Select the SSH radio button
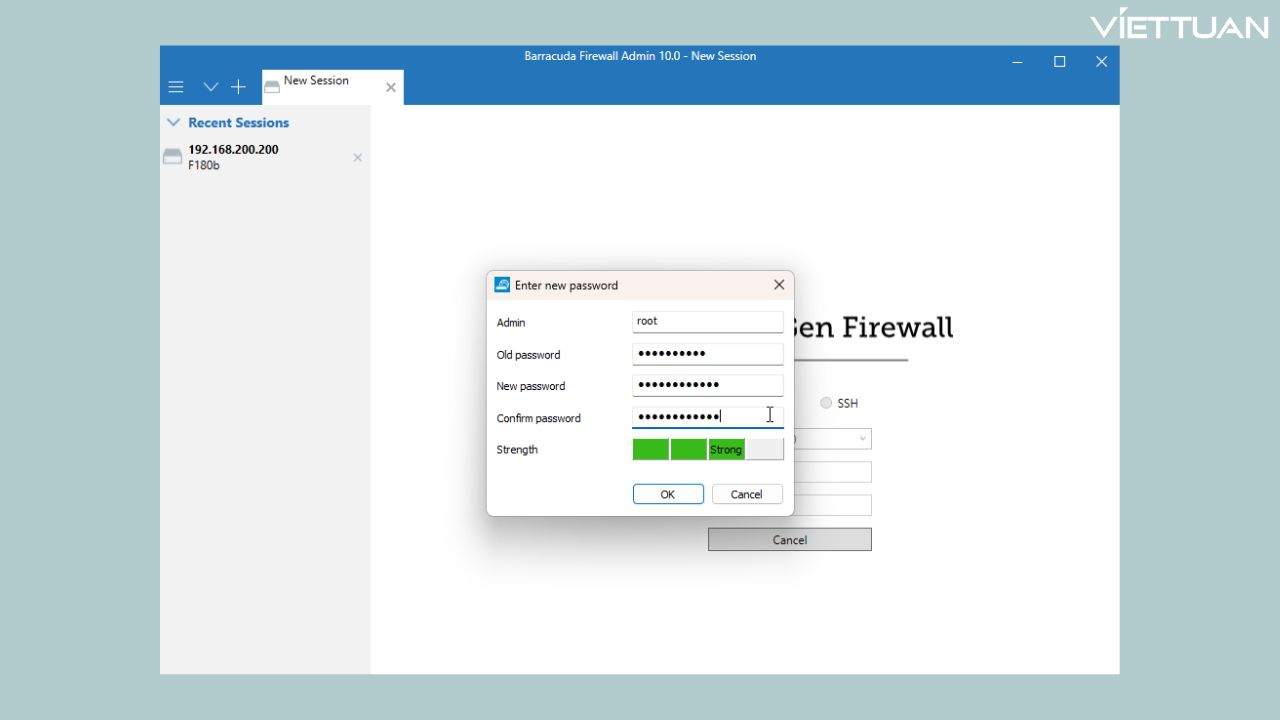The height and width of the screenshot is (720, 1280). (826, 403)
